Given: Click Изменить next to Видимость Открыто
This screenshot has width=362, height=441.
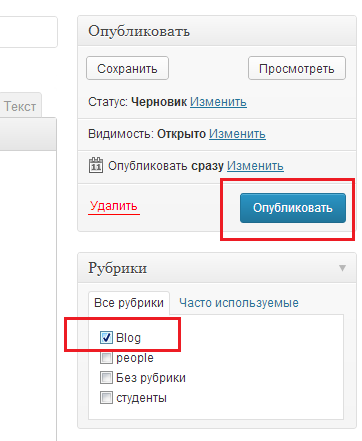Looking at the screenshot, I should pos(237,134).
